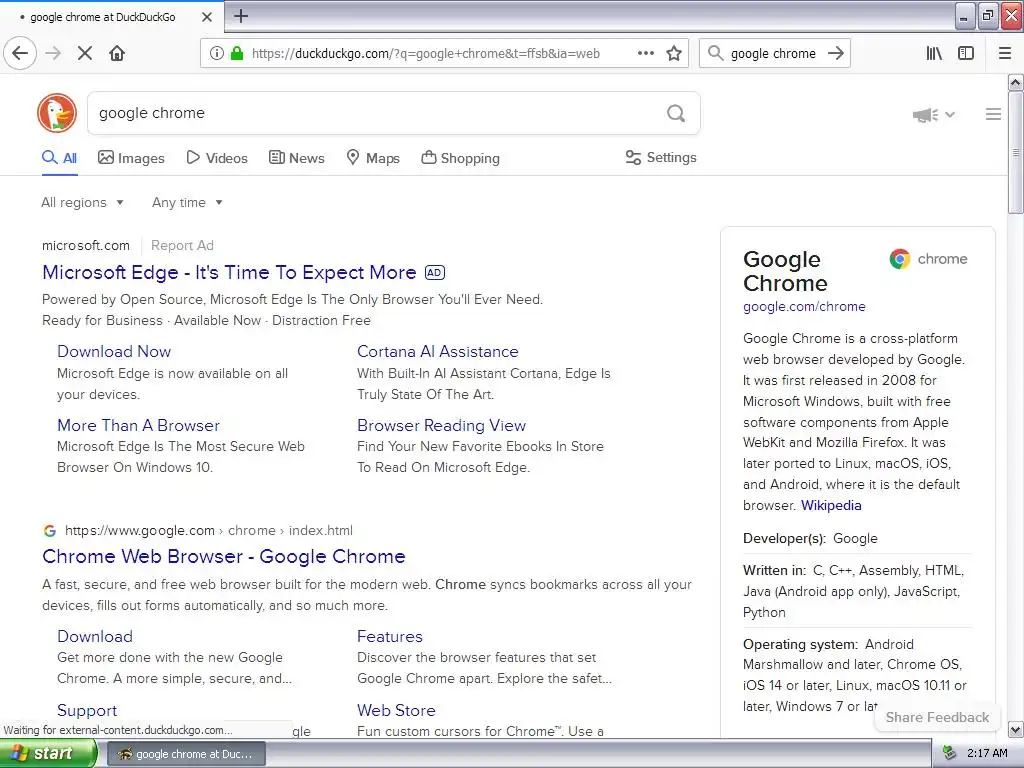Image resolution: width=1024 pixels, height=768 pixels.
Task: Open Browser Reading View link
Action: (441, 425)
